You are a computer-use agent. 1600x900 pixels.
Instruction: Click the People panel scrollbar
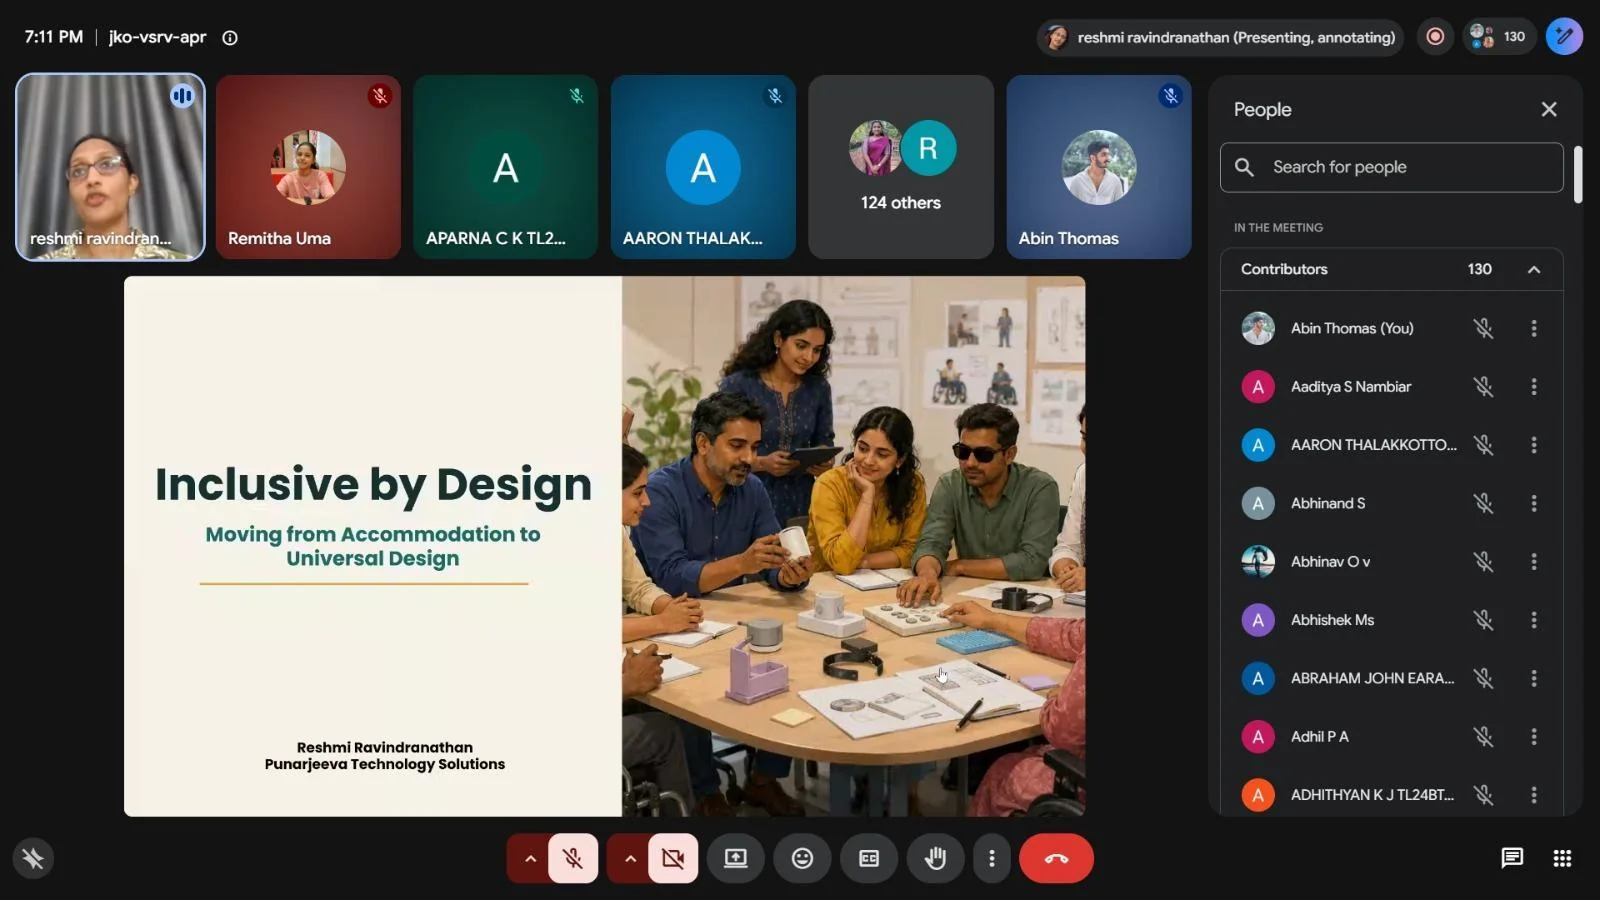1578,175
